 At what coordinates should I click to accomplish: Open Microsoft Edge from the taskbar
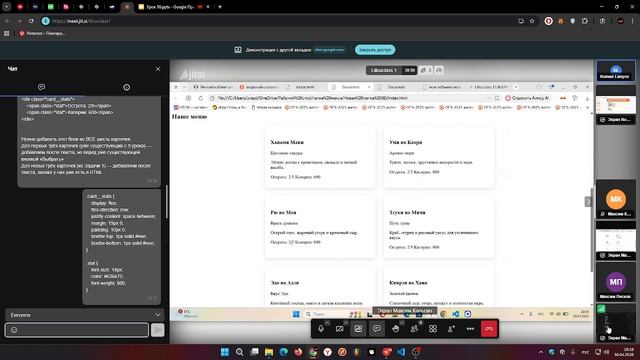tap(284, 352)
